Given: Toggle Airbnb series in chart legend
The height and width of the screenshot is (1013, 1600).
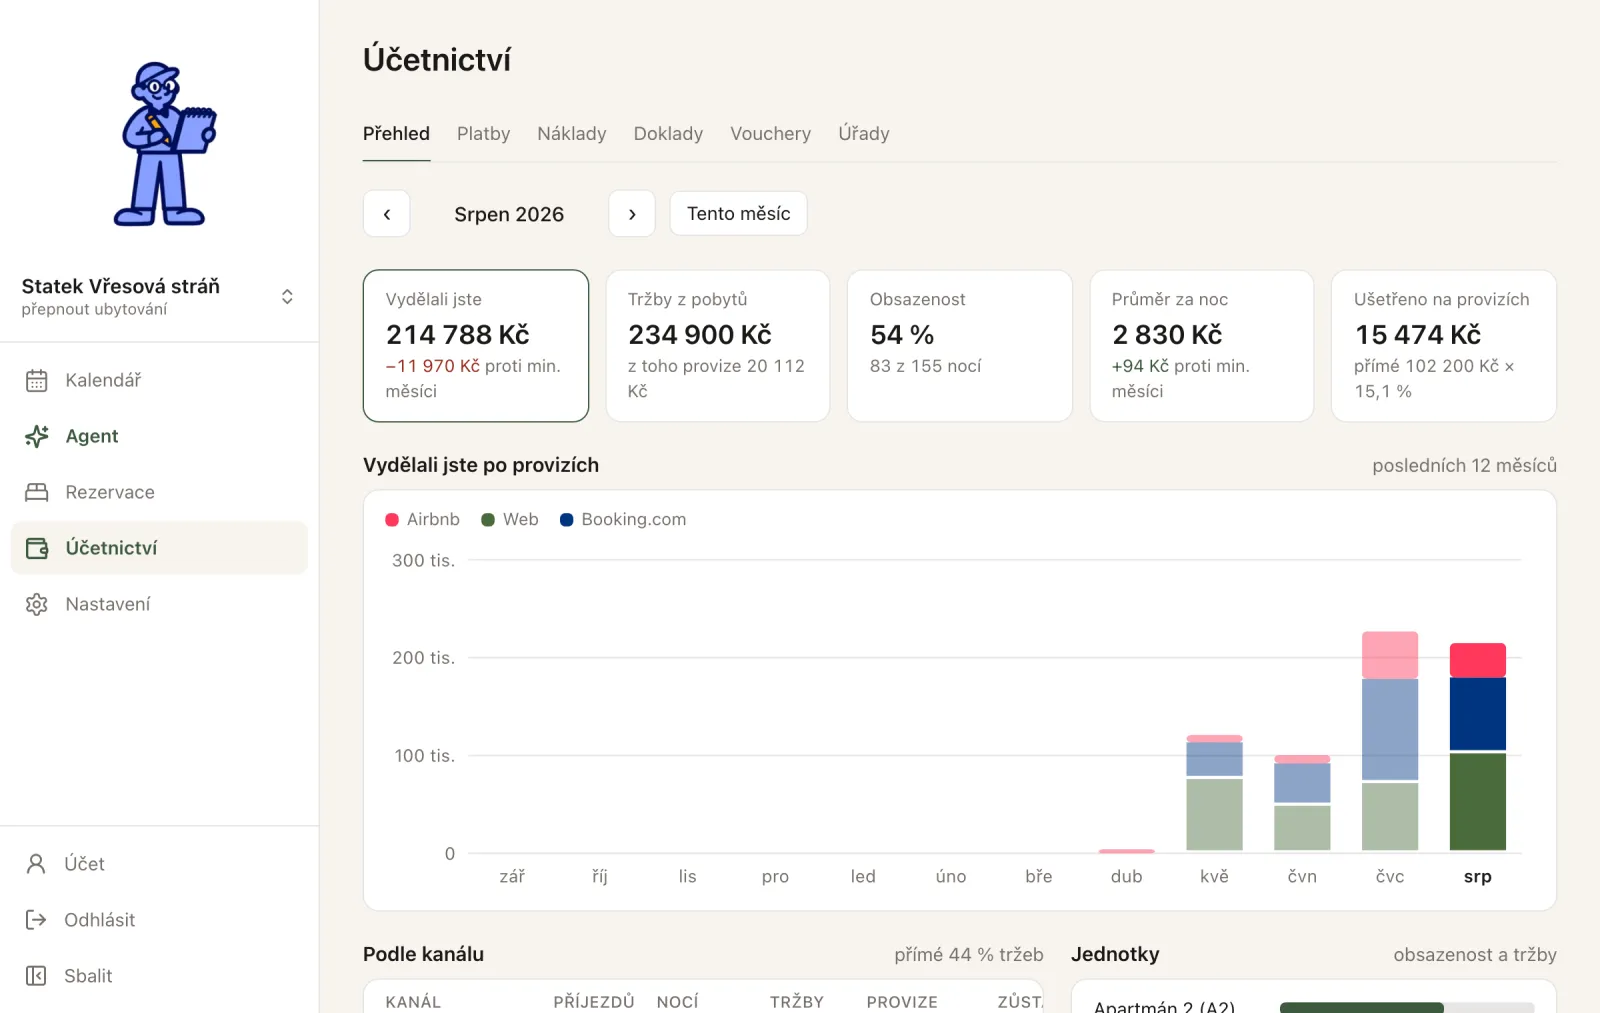Looking at the screenshot, I should (x=422, y=520).
